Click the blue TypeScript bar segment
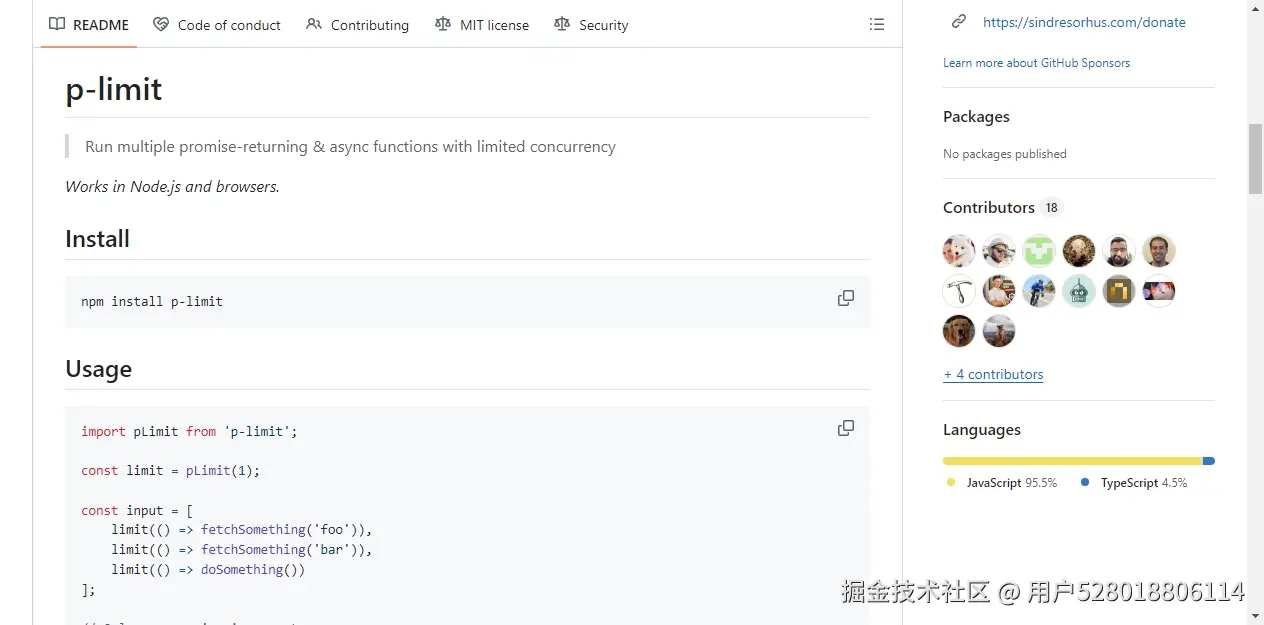 pyautogui.click(x=1209, y=461)
